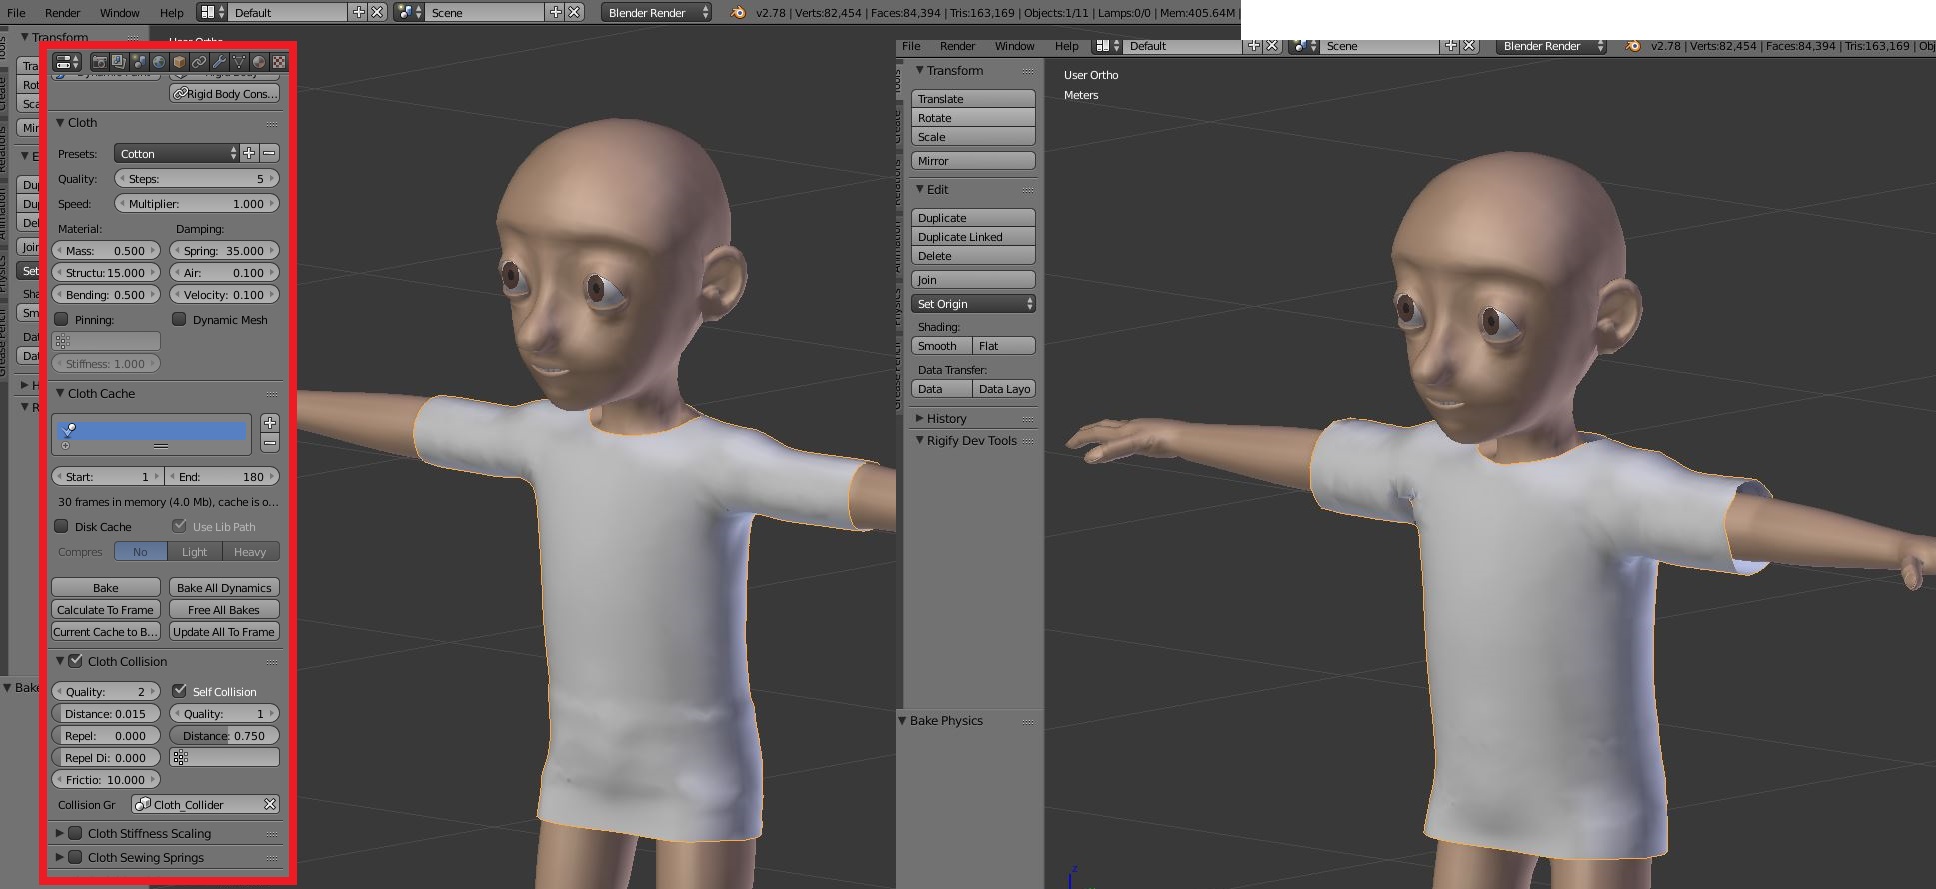Delete the Default screen layout in left window

click(377, 12)
